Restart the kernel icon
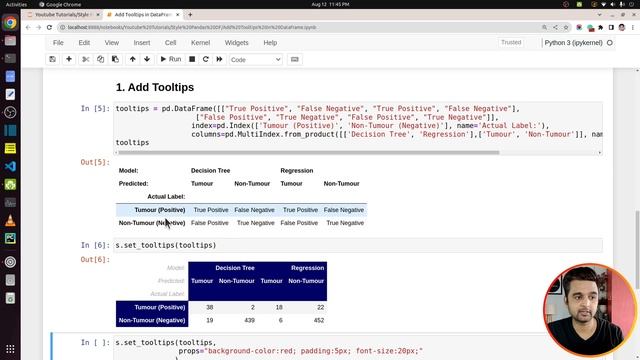Viewport: 640px width, 360px height. point(206,59)
